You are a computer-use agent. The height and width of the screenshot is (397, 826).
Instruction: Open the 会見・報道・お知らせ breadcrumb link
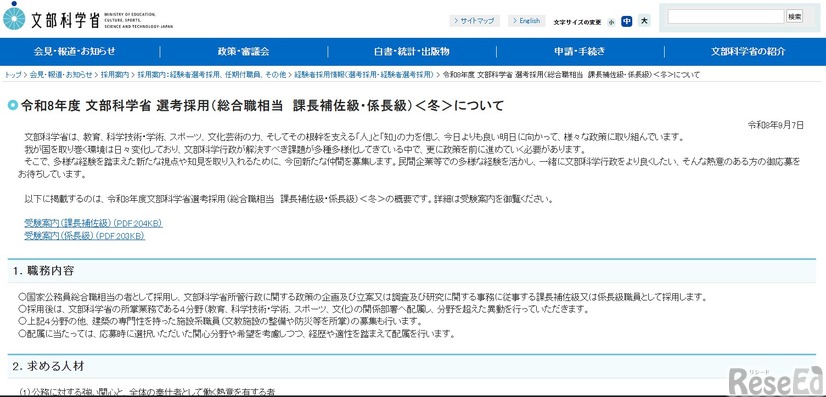(x=61, y=75)
